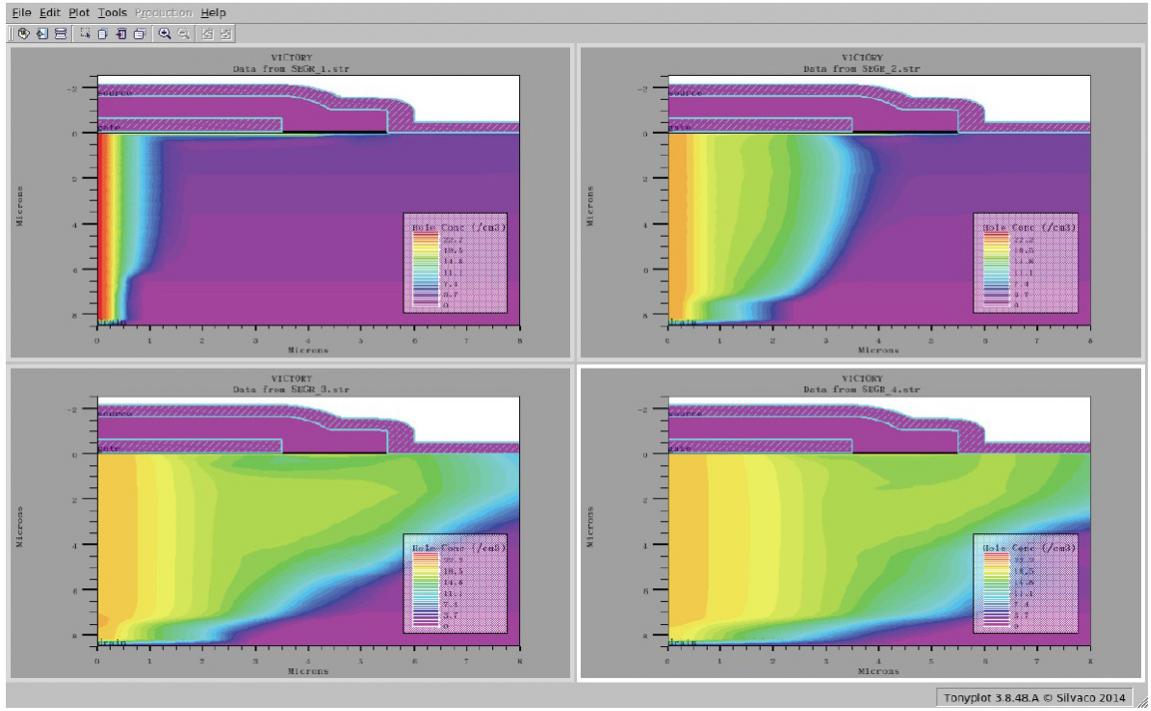Click the stacked panels toolbar icon

61,34
